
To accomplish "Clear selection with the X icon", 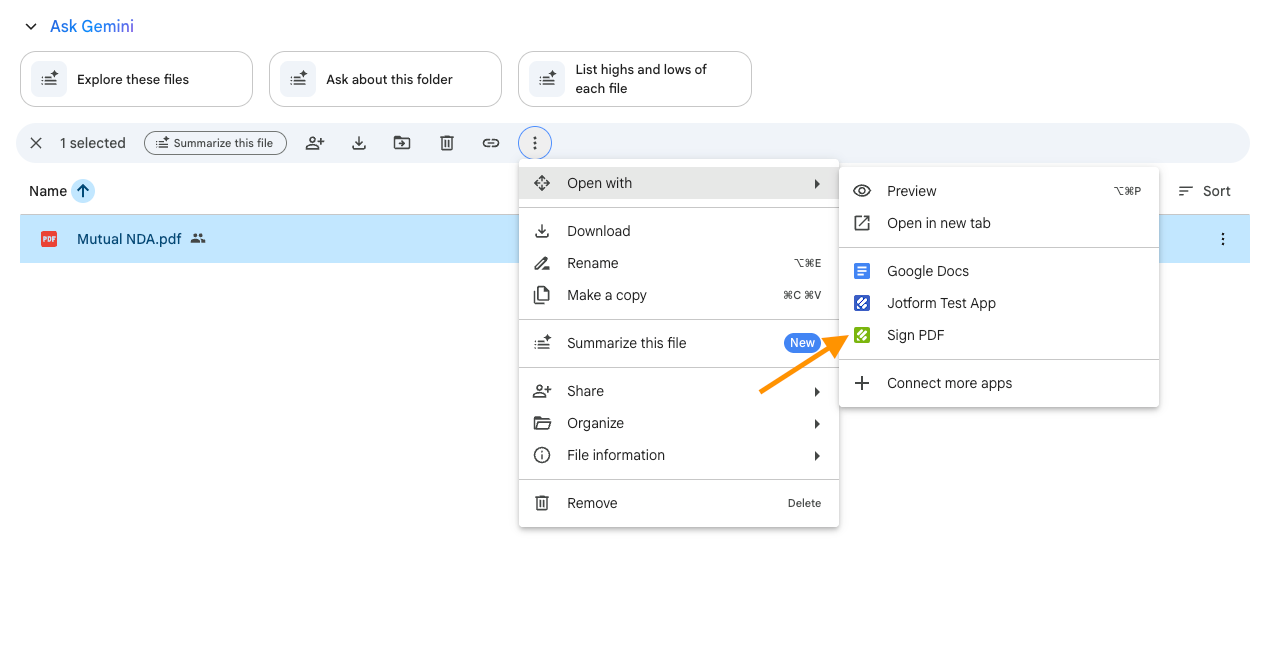I will pos(36,143).
